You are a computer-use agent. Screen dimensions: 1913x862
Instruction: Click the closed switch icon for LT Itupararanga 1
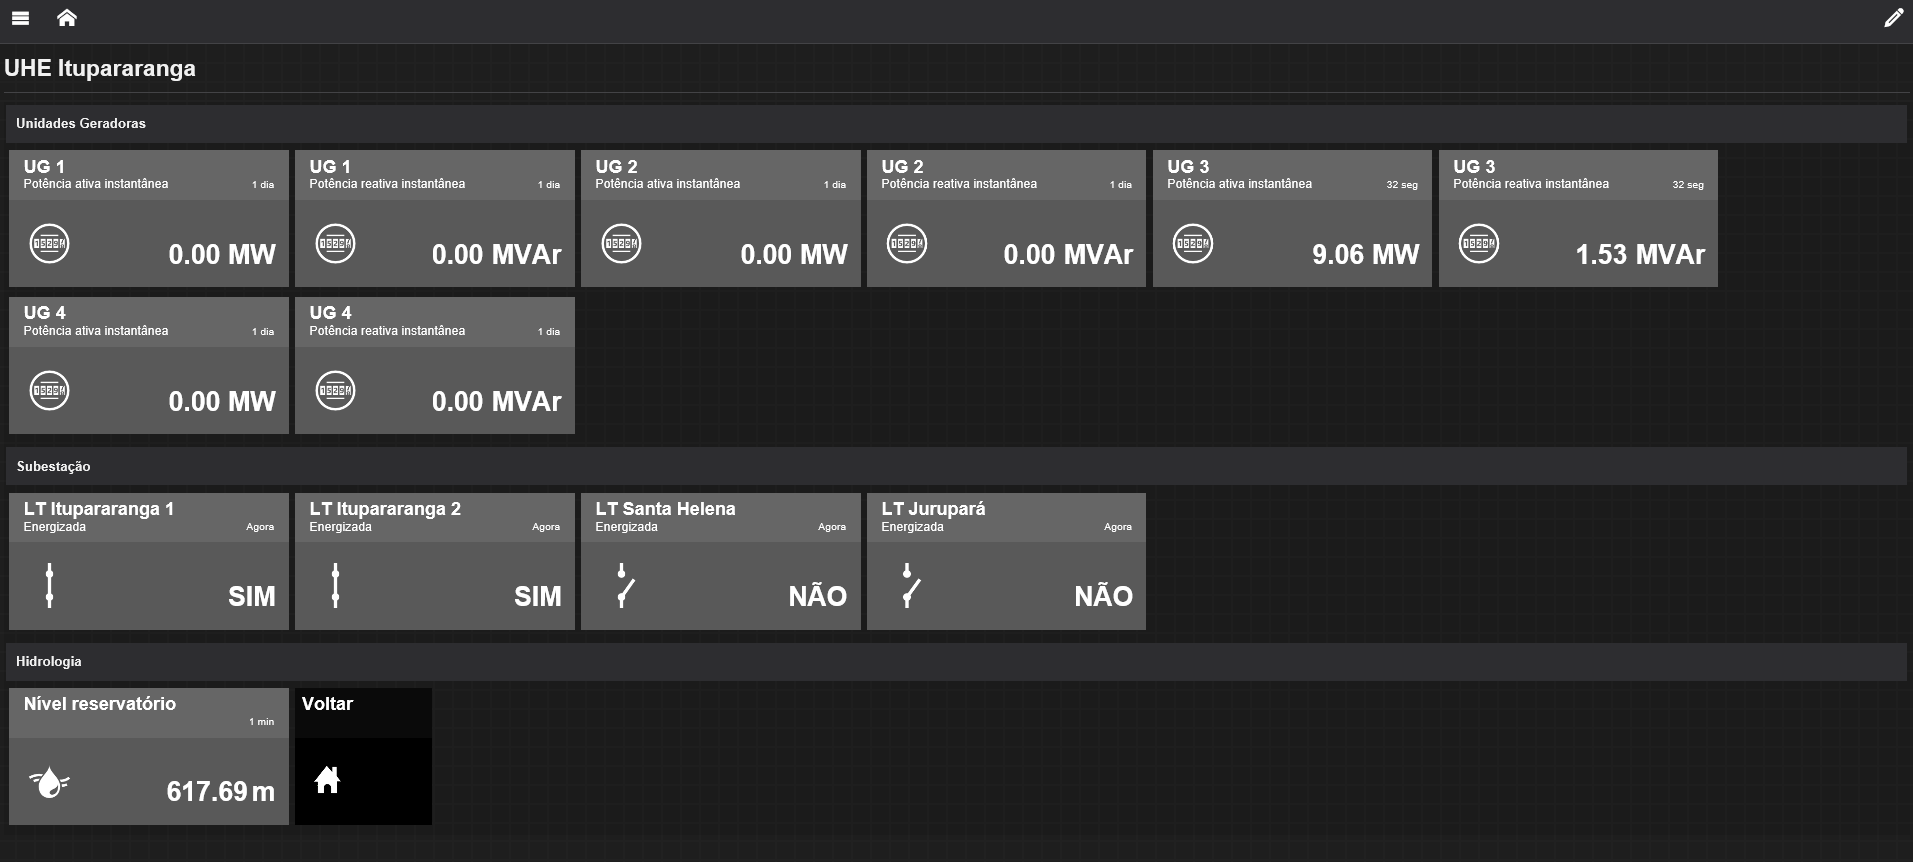click(x=49, y=586)
